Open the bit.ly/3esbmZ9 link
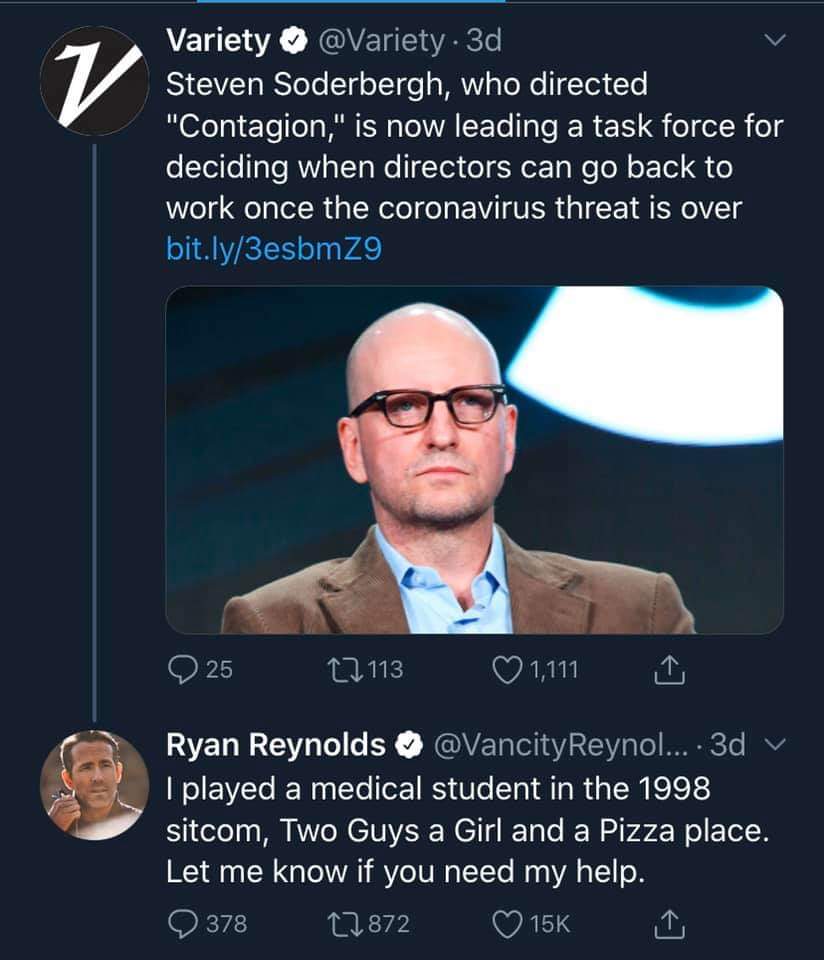The width and height of the screenshot is (824, 960). point(273,249)
